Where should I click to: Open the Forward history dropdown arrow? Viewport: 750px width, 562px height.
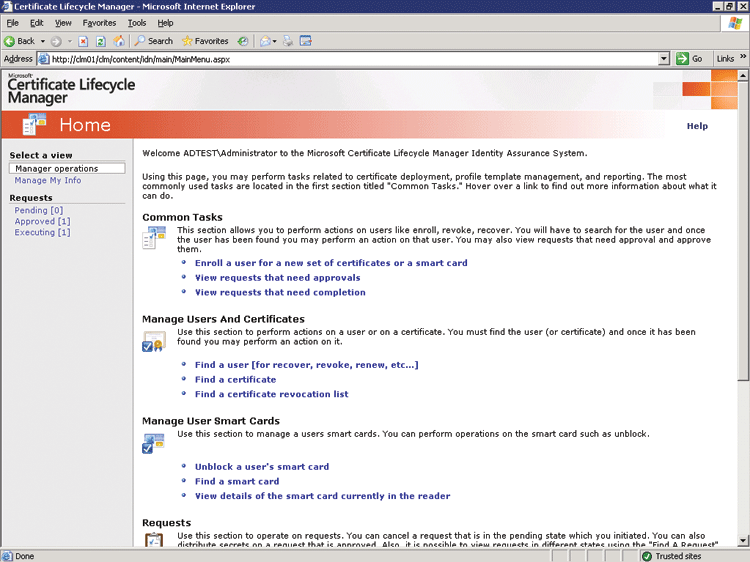coord(70,42)
